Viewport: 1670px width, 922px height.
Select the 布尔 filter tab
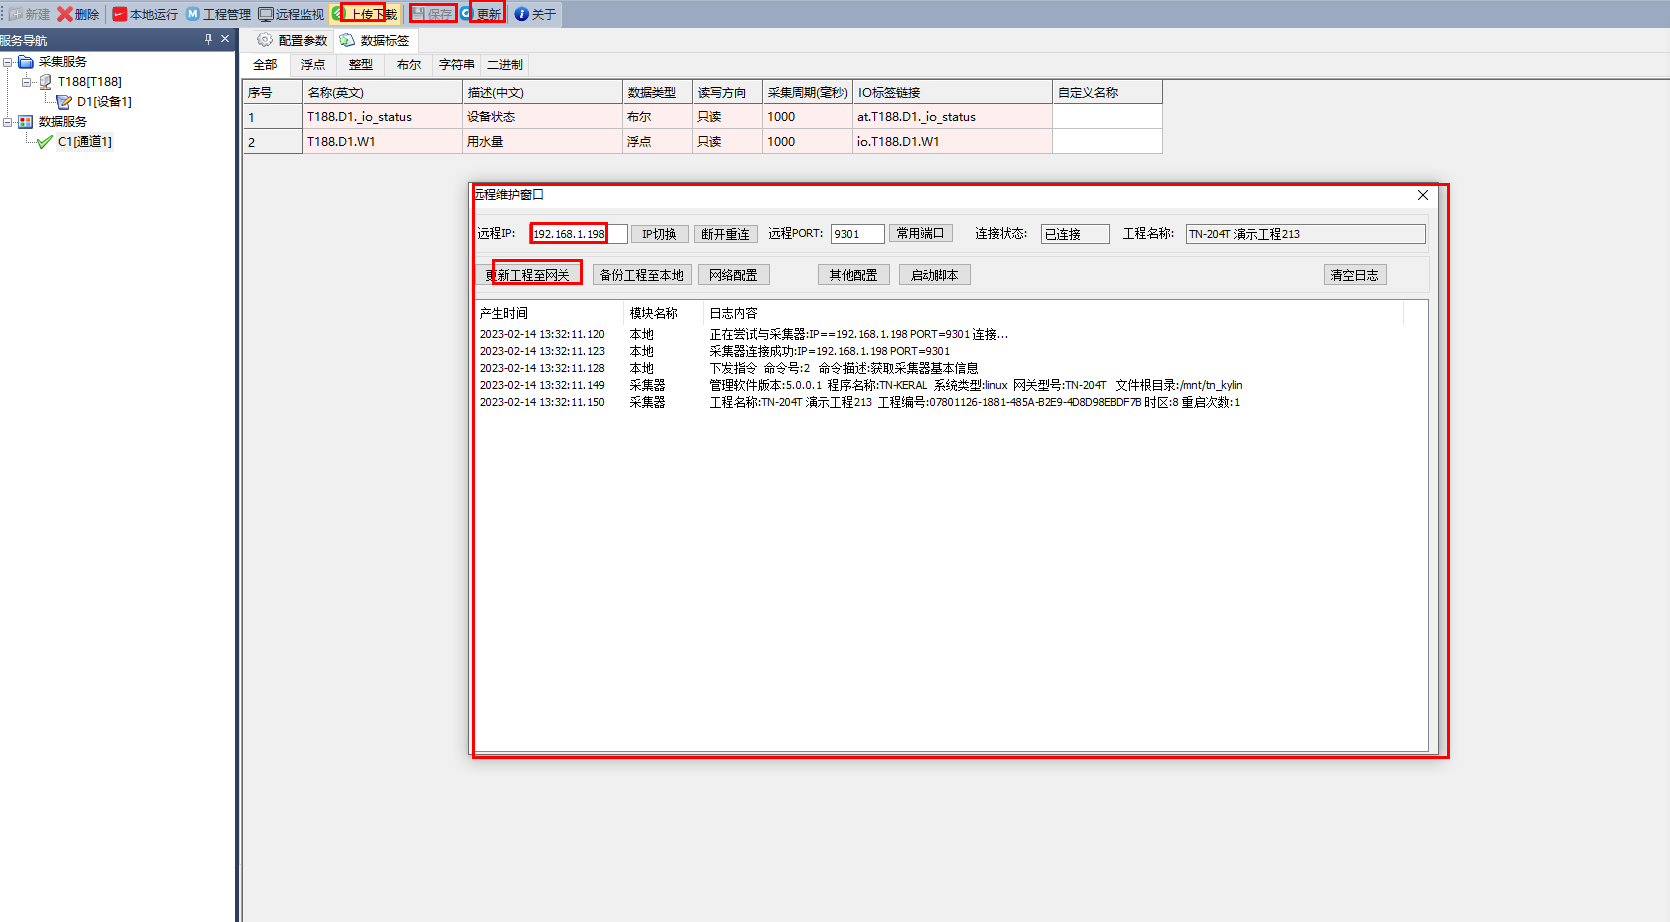(409, 65)
